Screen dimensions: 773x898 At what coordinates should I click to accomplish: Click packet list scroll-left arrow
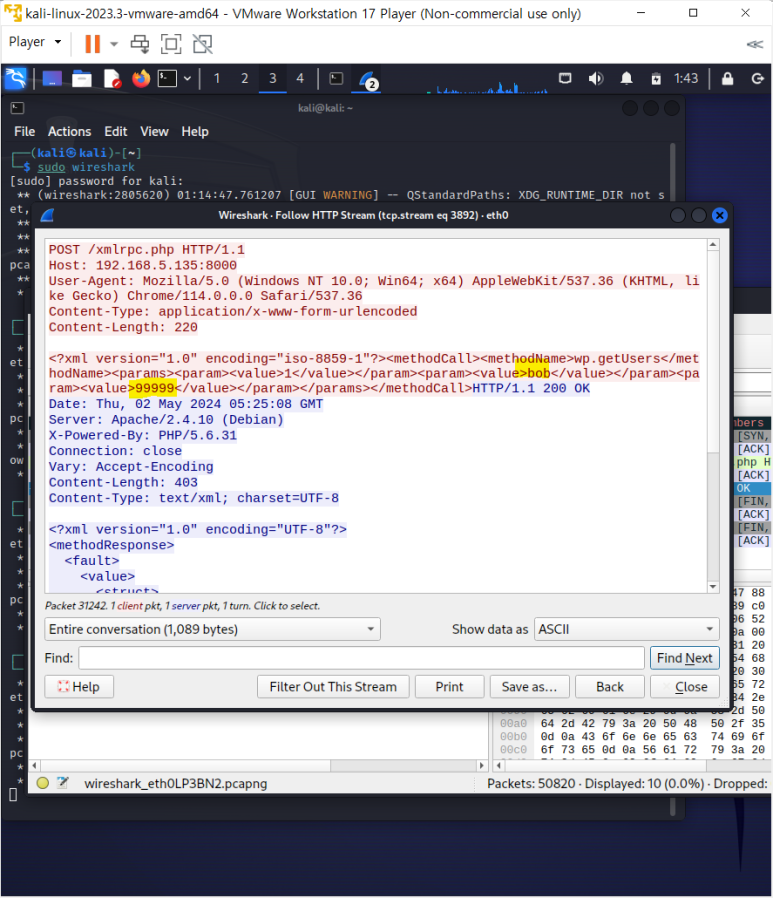pyautogui.click(x=34, y=765)
